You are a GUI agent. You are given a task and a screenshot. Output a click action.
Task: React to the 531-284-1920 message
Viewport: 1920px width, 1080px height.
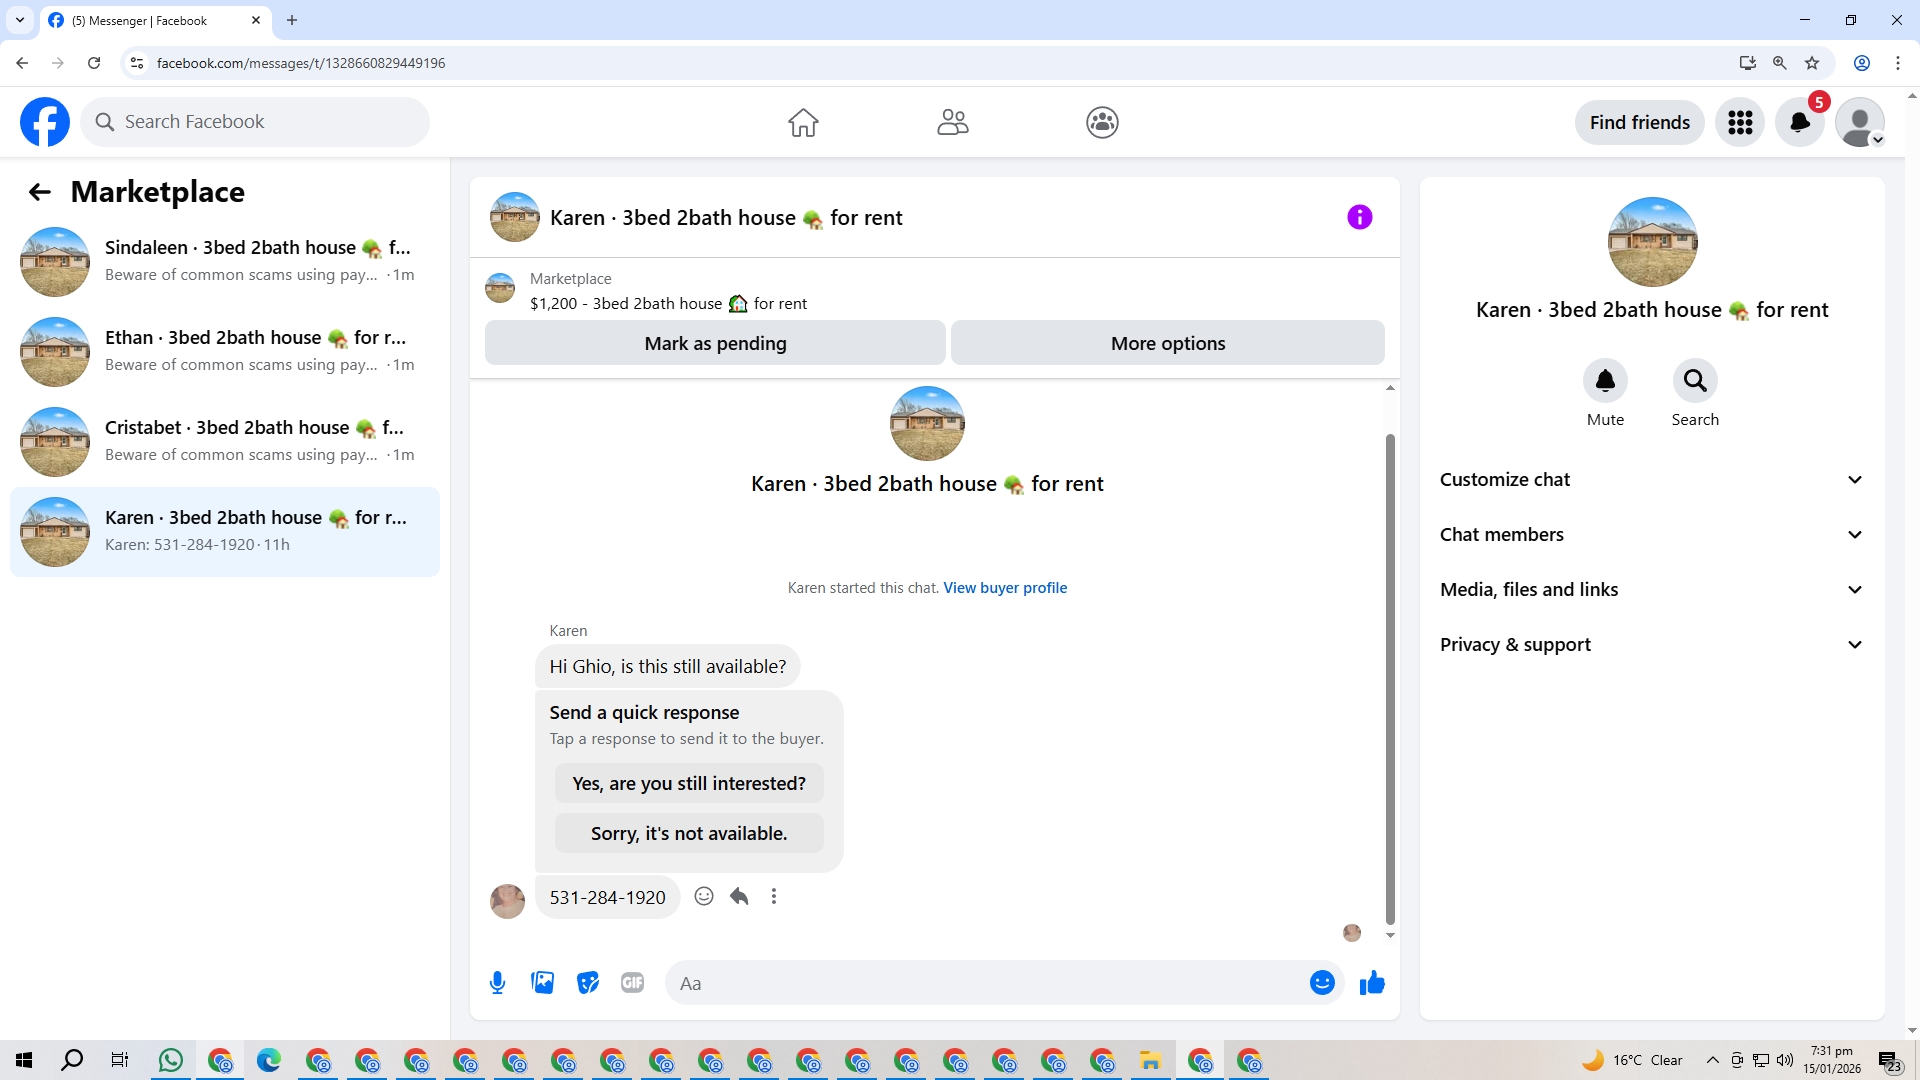[704, 896]
